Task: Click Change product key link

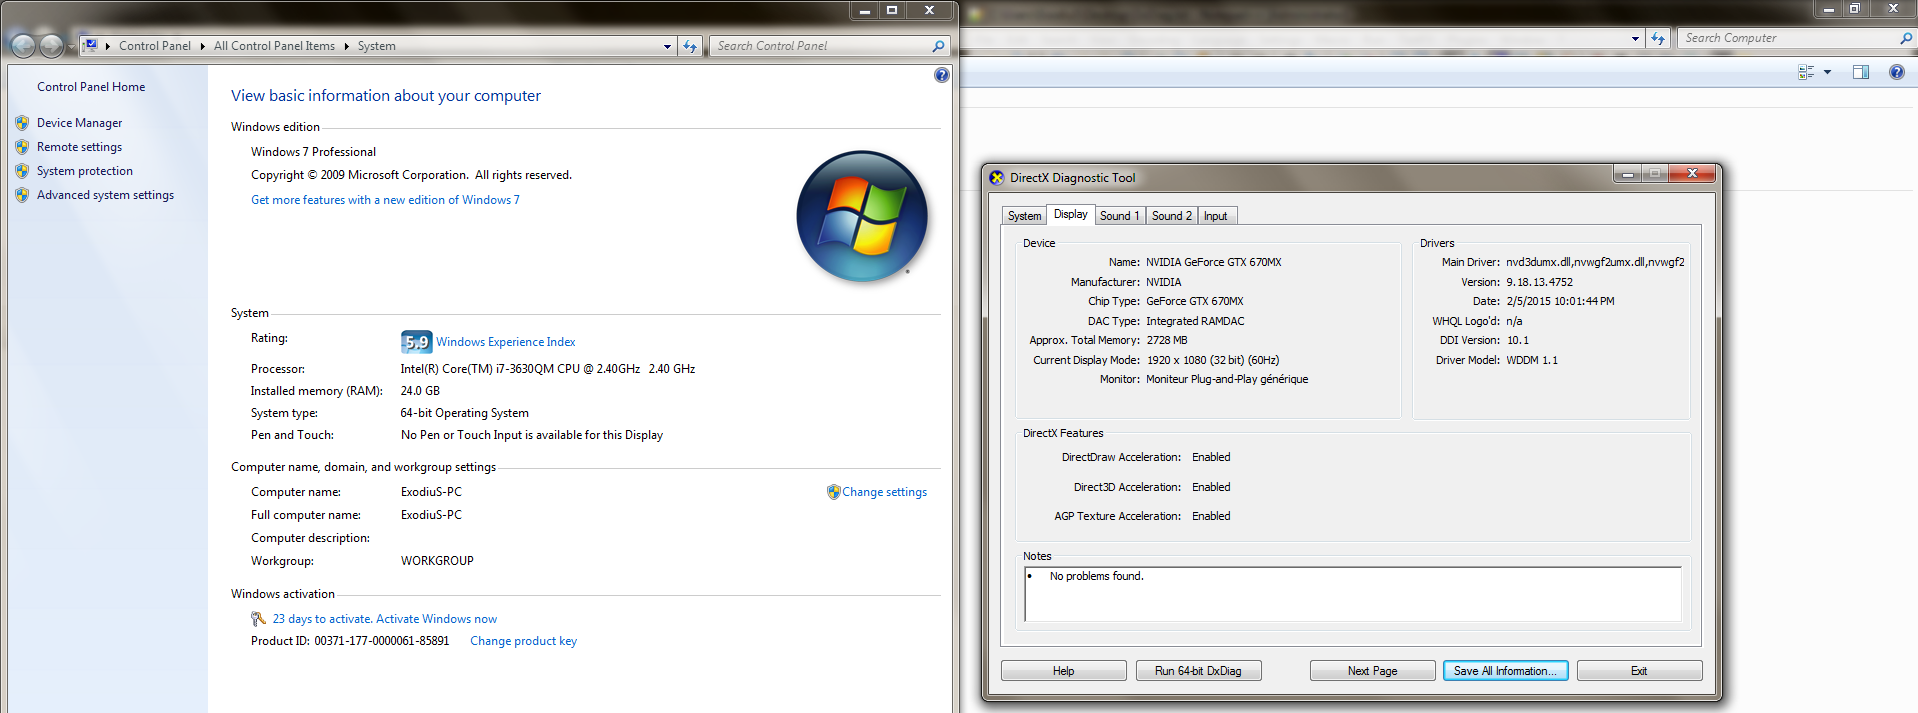Action: [524, 641]
